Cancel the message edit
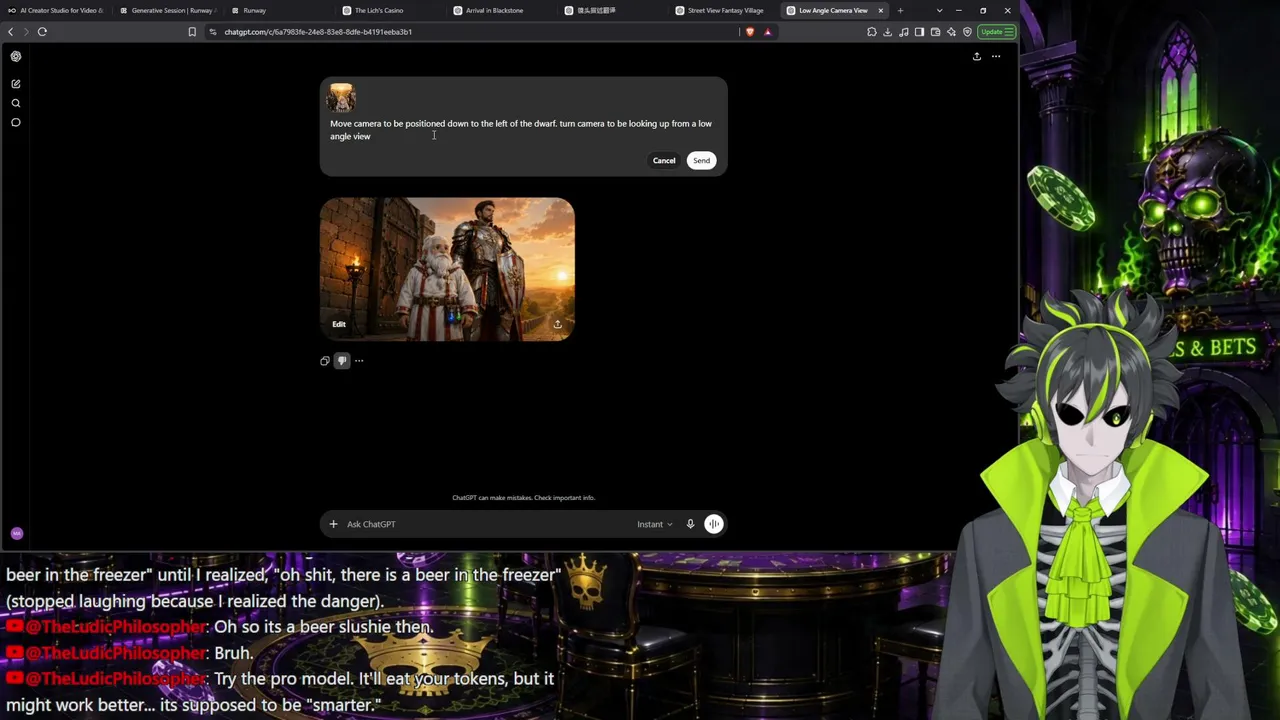 point(664,160)
